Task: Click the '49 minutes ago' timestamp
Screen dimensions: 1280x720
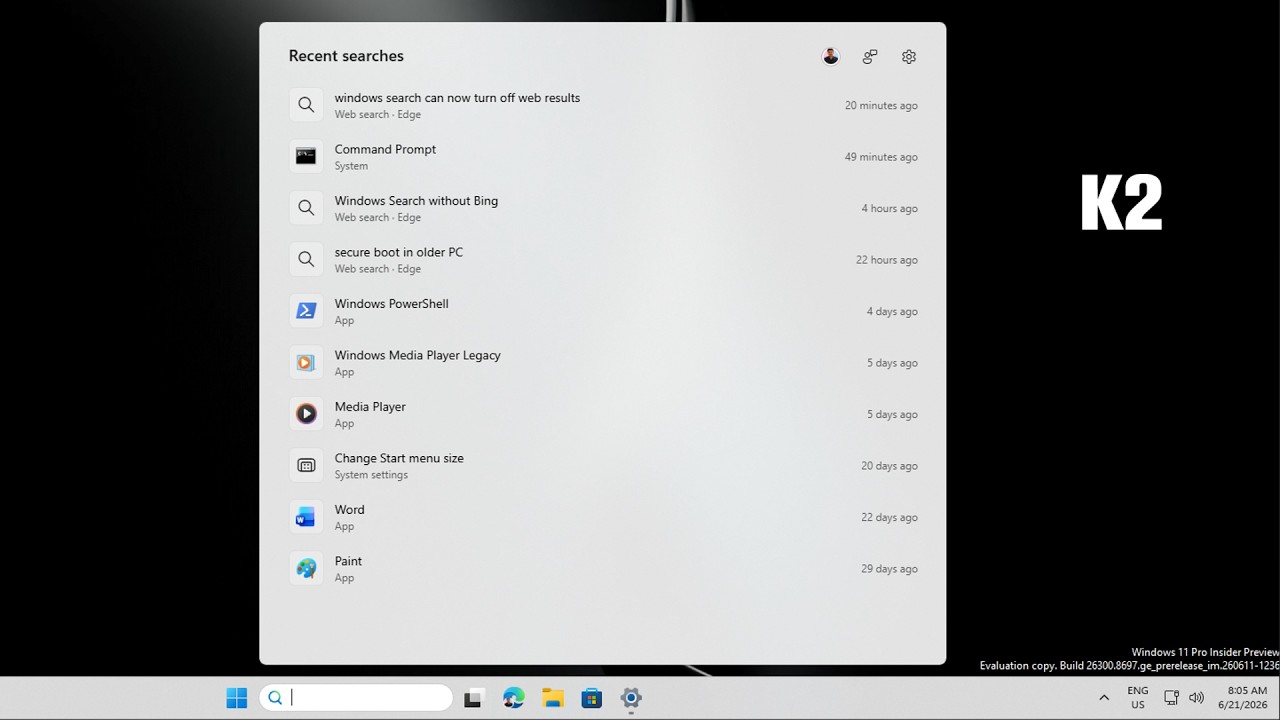Action: (881, 157)
